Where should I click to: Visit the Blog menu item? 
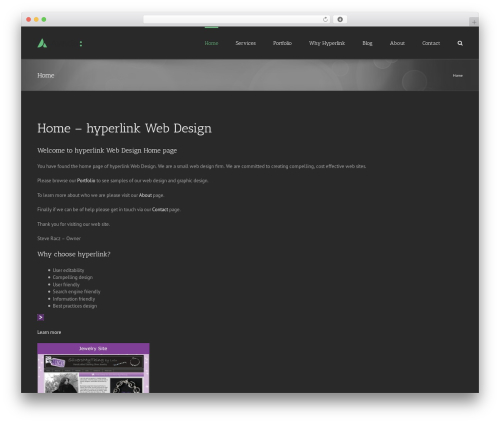[x=367, y=43]
